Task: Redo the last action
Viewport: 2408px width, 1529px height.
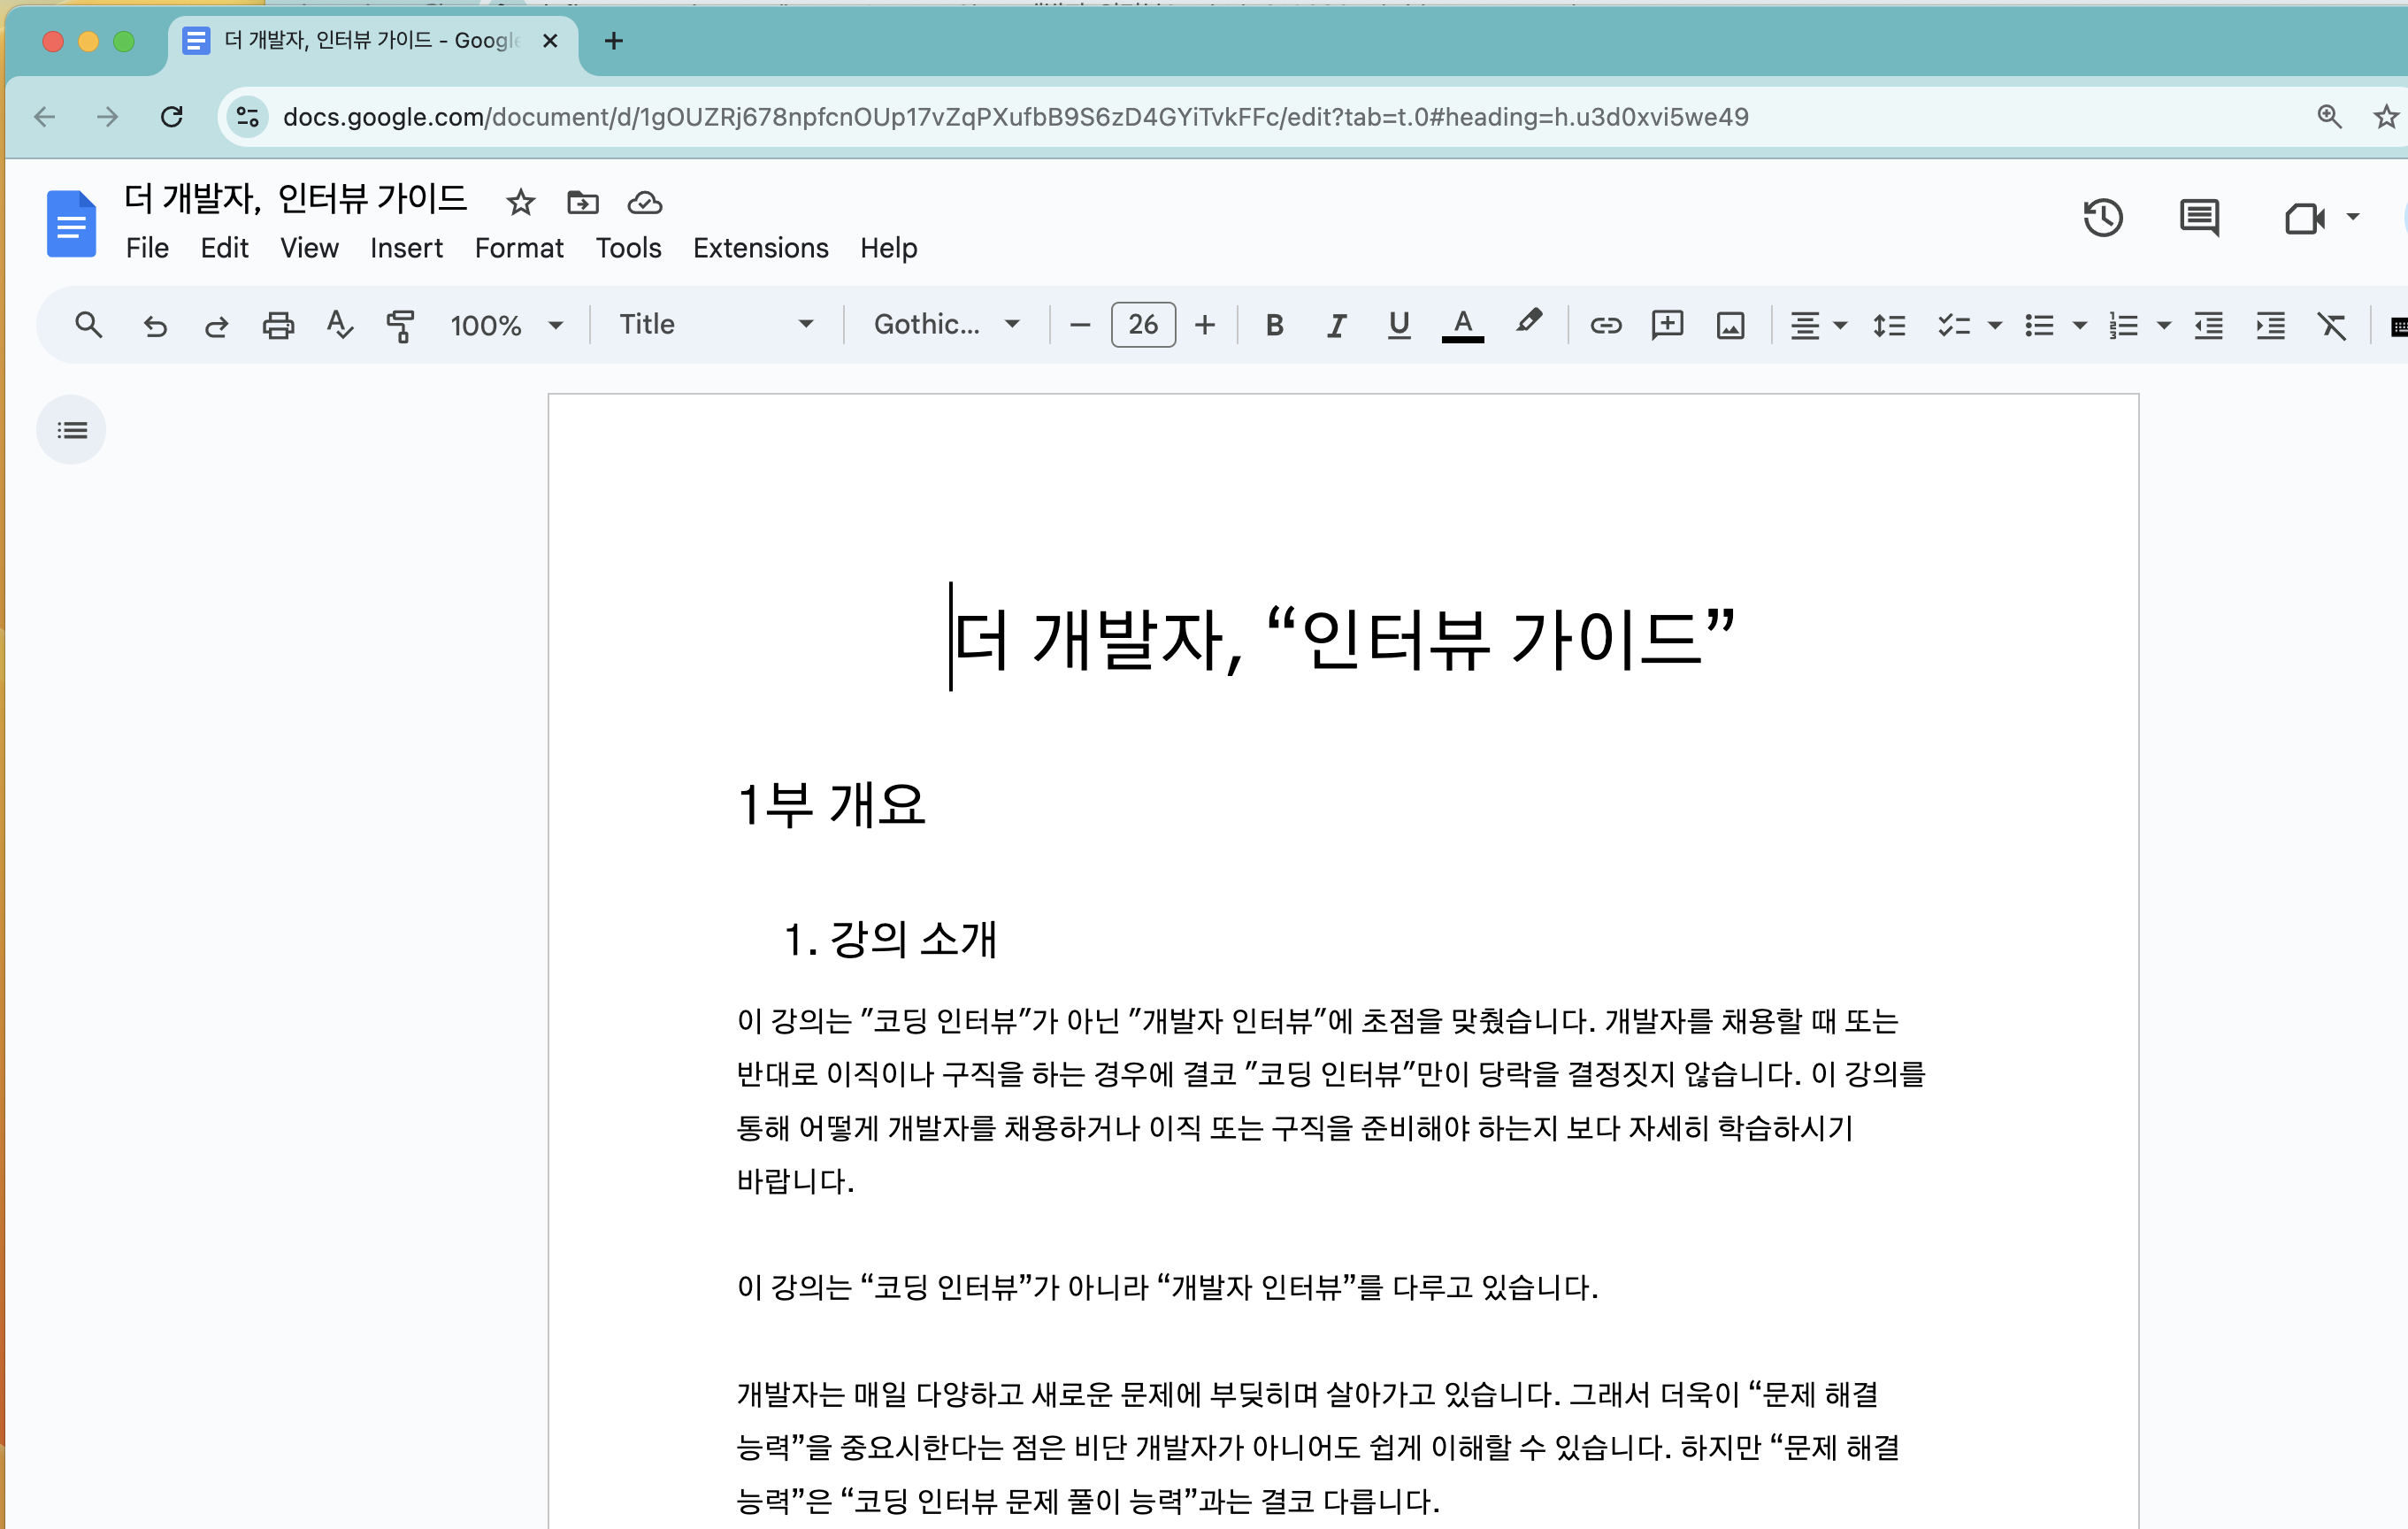Action: 216,325
